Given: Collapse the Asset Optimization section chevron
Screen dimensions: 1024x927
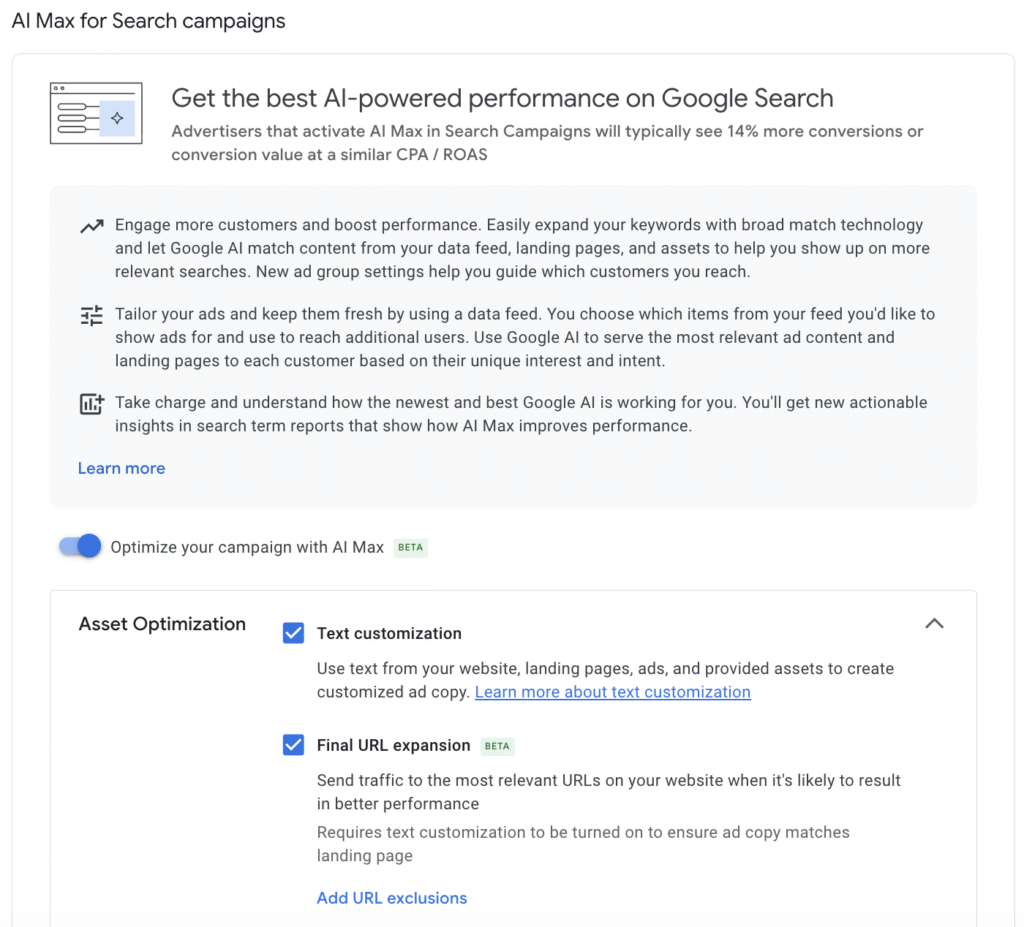Looking at the screenshot, I should pyautogui.click(x=934, y=623).
